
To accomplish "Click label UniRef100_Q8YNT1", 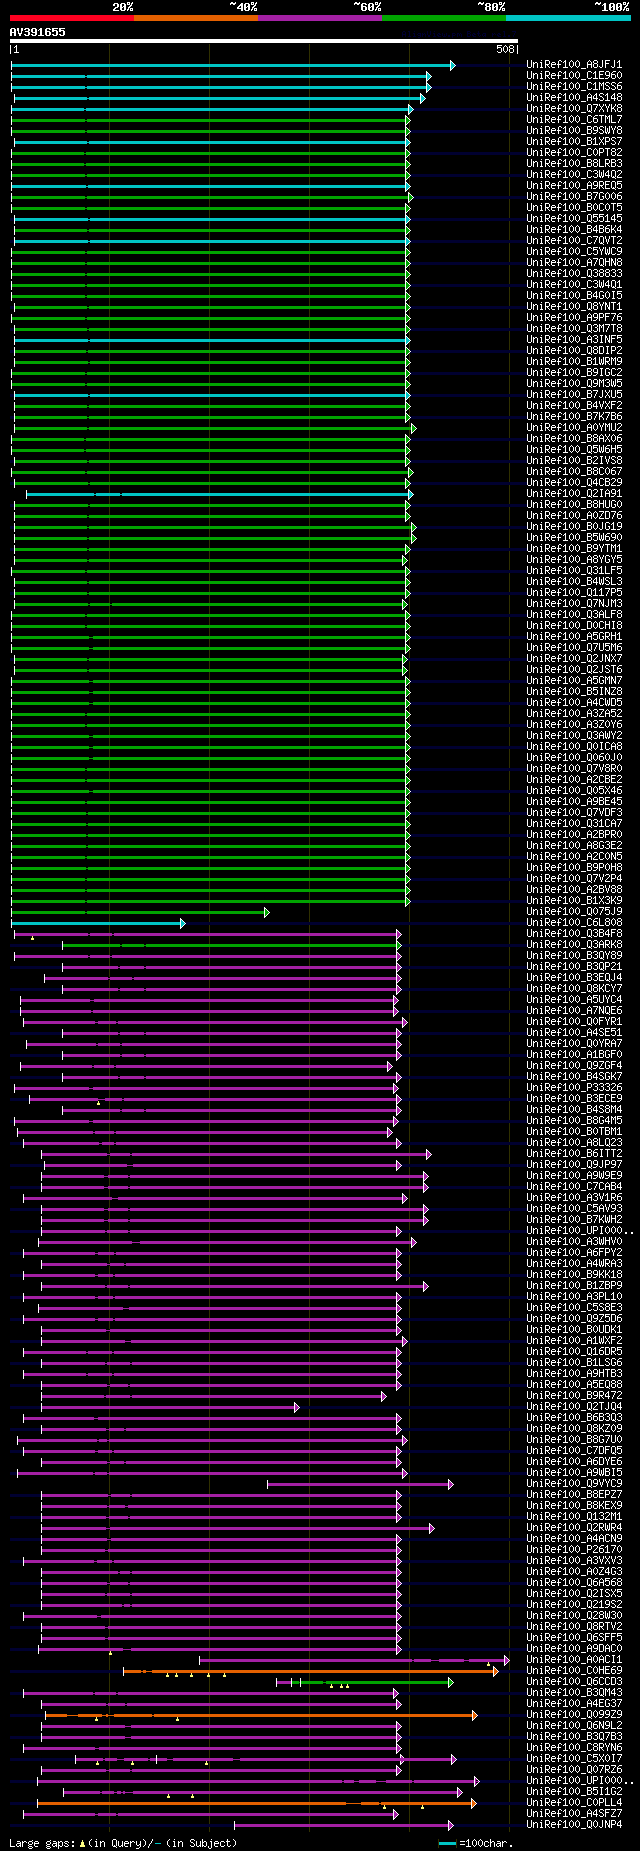I will [x=574, y=307].
